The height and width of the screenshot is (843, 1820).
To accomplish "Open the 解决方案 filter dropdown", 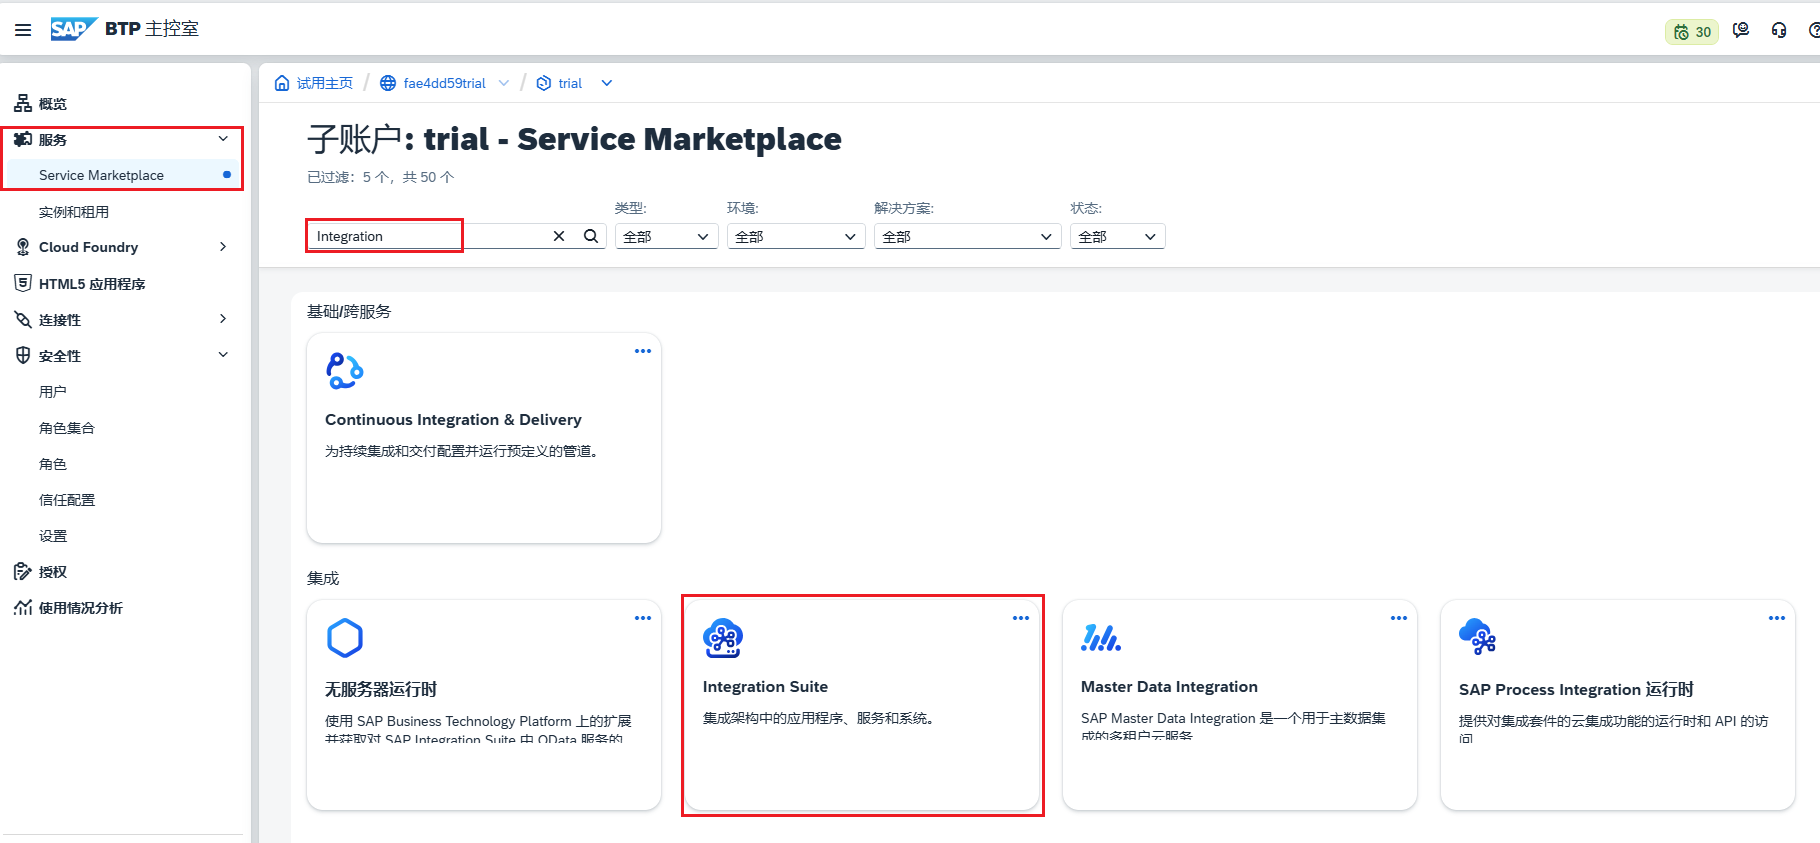I will (x=967, y=237).
